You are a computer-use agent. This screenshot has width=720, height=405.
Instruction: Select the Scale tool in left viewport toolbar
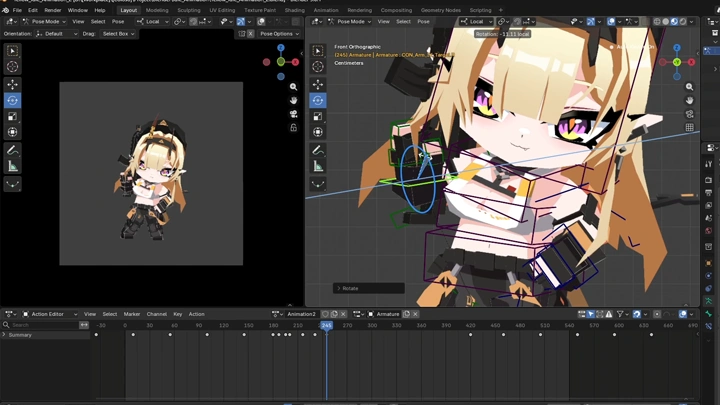[x=12, y=117]
